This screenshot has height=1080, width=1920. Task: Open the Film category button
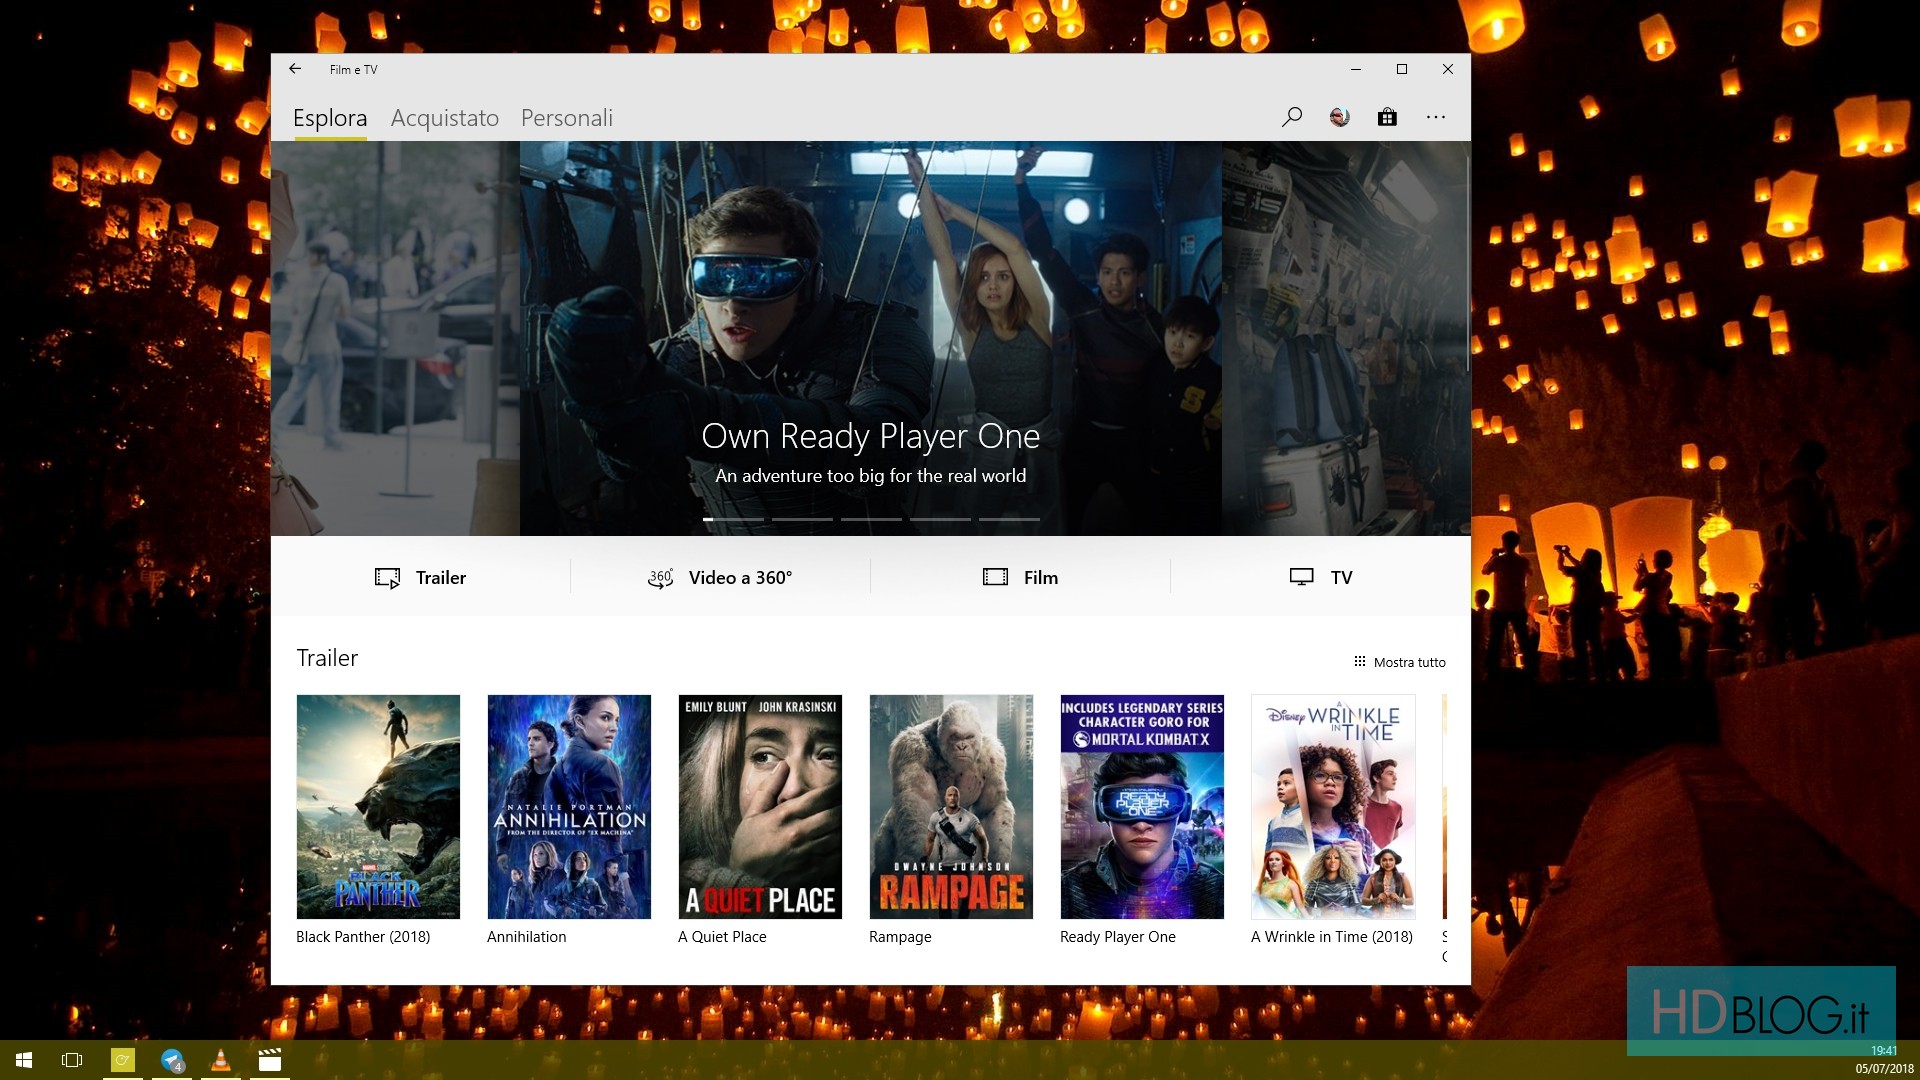[1020, 577]
